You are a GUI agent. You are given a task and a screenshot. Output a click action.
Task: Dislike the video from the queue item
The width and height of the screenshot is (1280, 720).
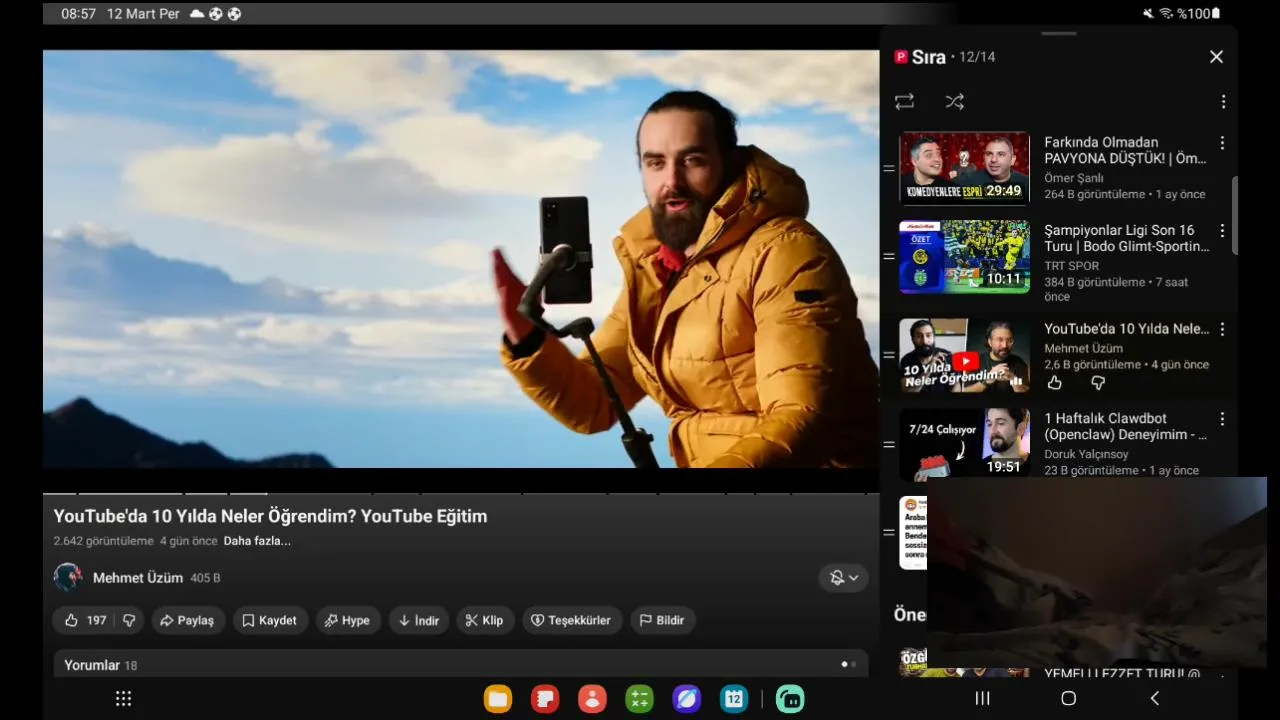click(1097, 383)
